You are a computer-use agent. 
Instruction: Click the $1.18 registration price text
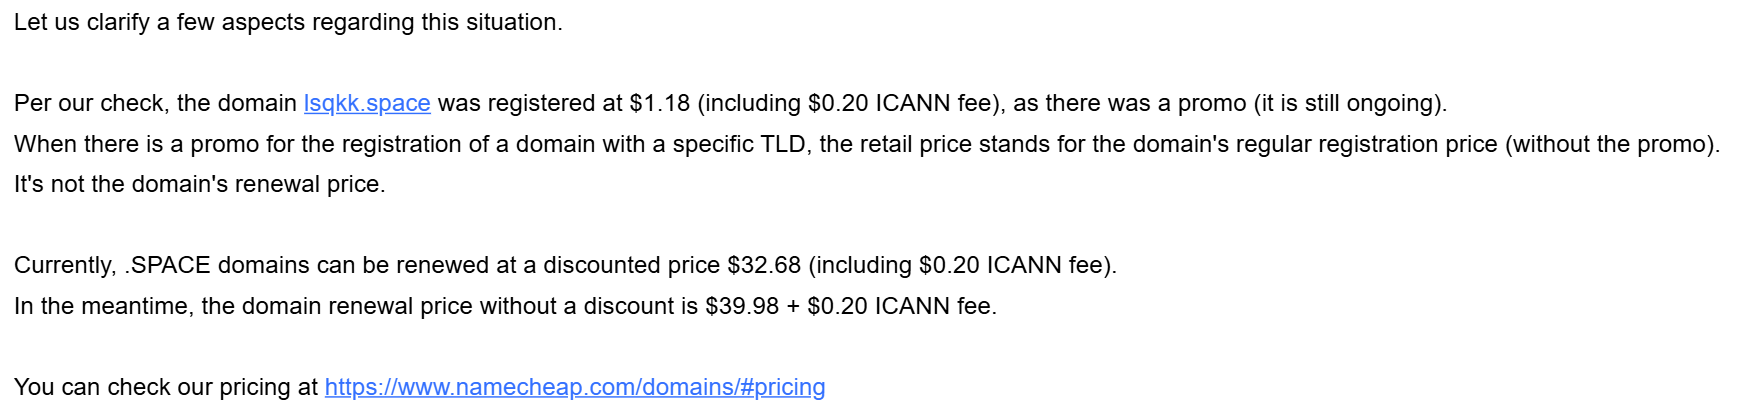[660, 104]
